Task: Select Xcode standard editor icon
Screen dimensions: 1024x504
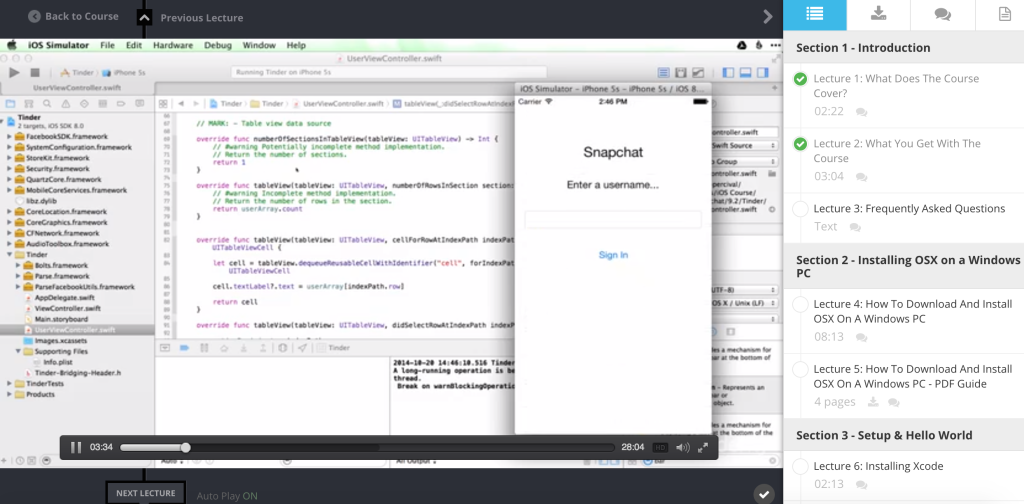Action: [664, 72]
